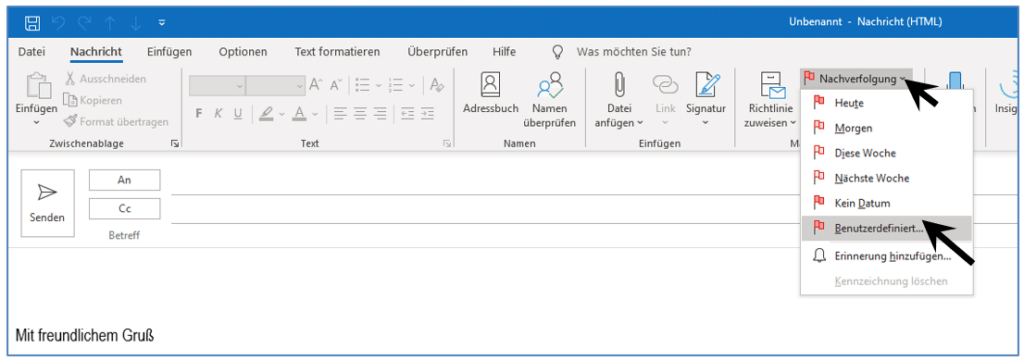Align text left
1024x361 pixels.
(340, 114)
